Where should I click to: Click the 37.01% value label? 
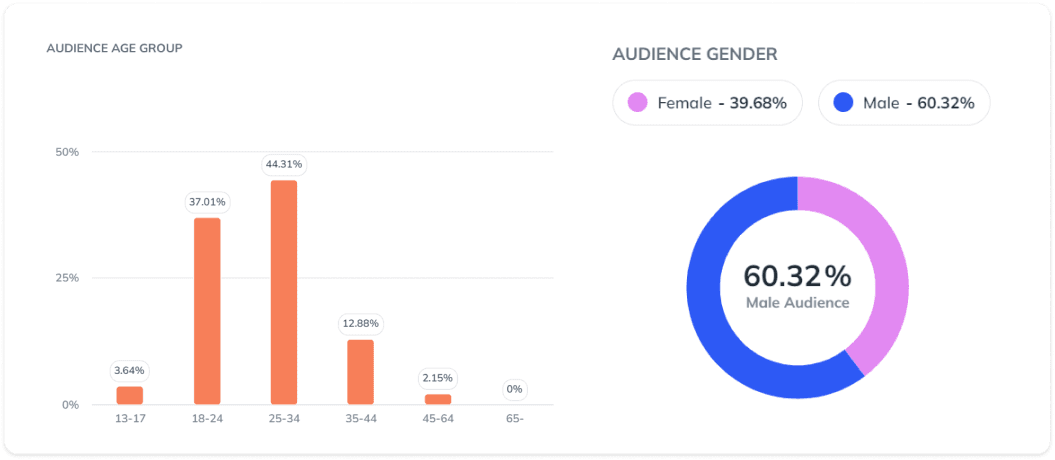(x=207, y=202)
